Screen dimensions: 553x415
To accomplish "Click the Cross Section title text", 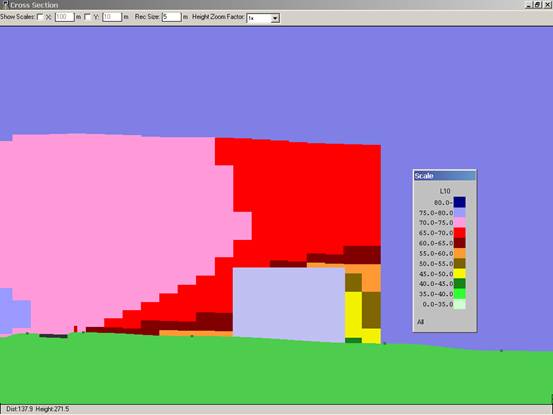I will coord(34,5).
